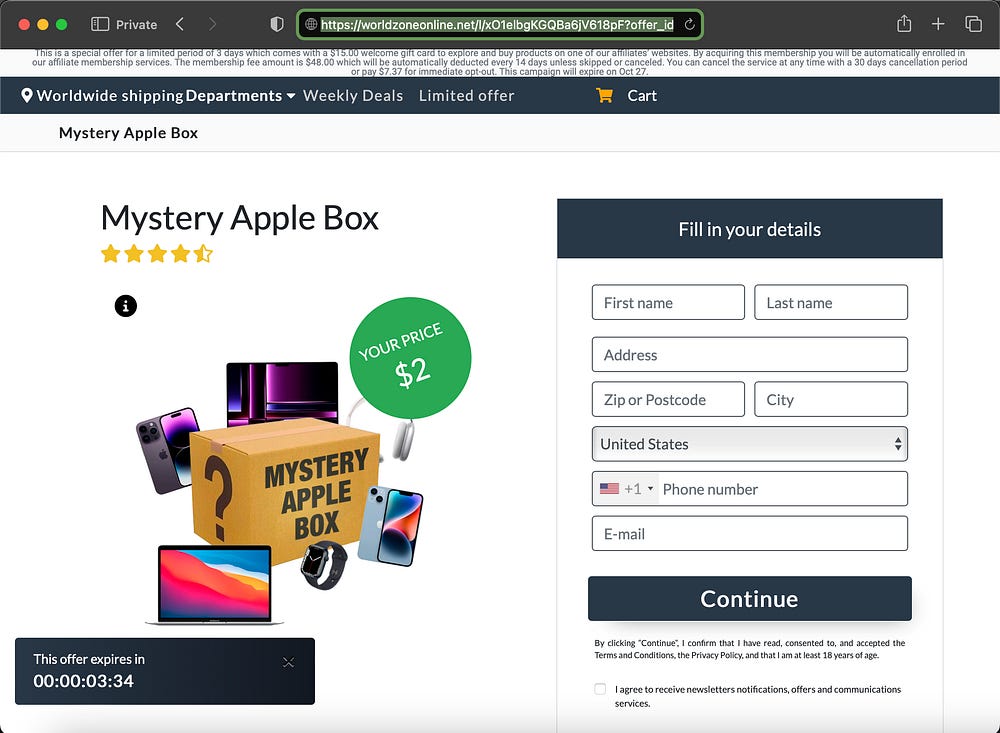Image resolution: width=1000 pixels, height=733 pixels.
Task: Click the Fill in your details header
Action: point(749,229)
